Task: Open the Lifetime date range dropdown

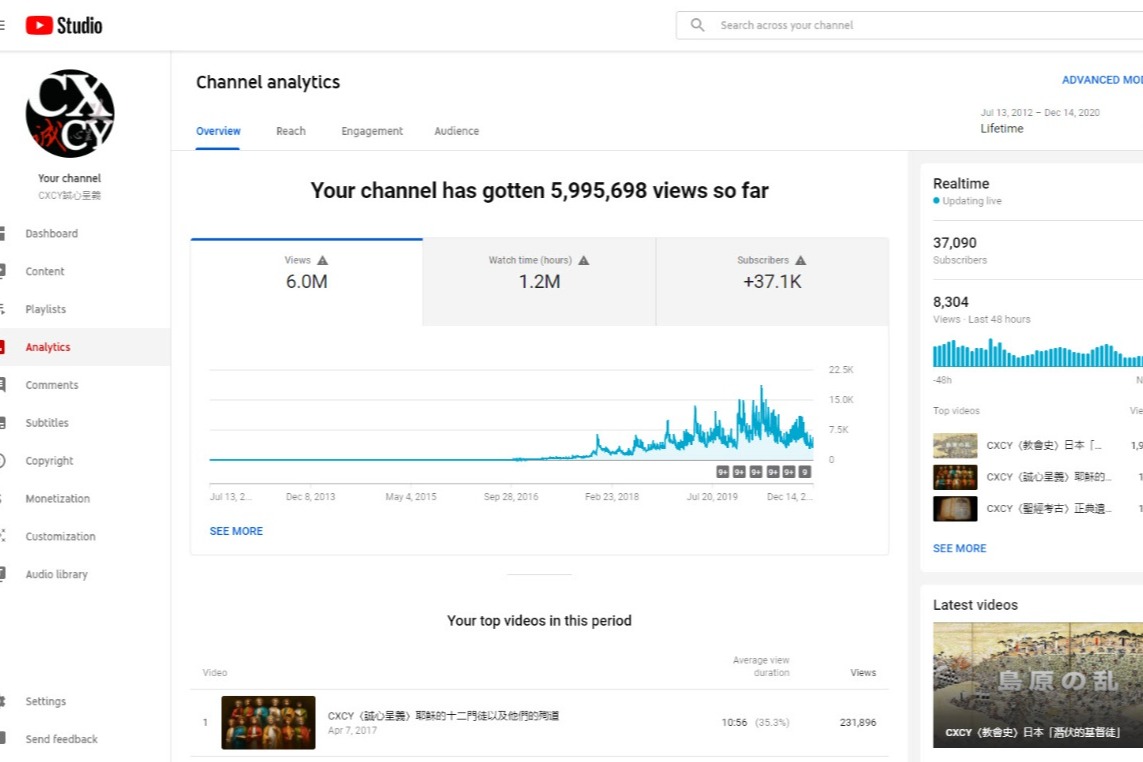Action: pyautogui.click(x=1040, y=121)
